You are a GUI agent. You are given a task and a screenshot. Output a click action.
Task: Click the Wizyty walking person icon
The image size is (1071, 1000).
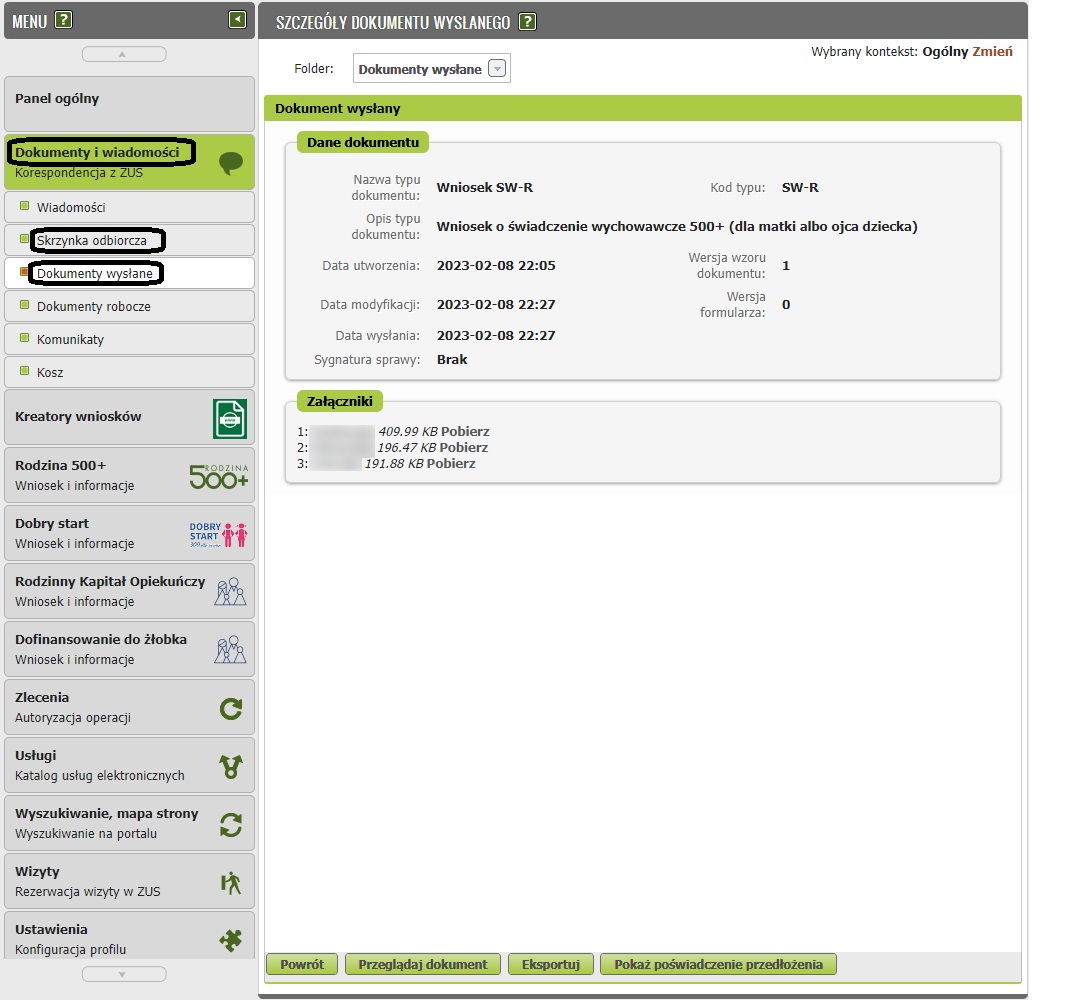(x=231, y=883)
